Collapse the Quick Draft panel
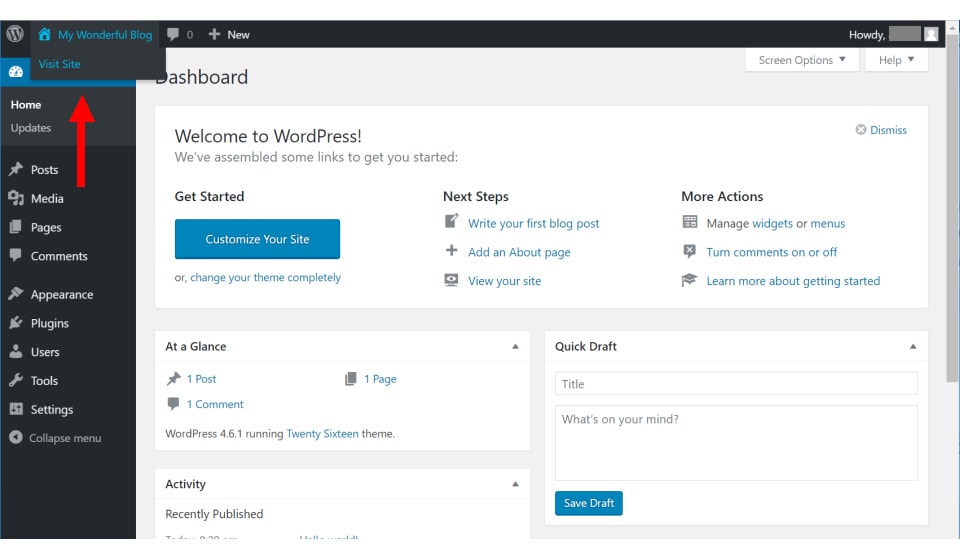This screenshot has width=960, height=560. point(913,346)
